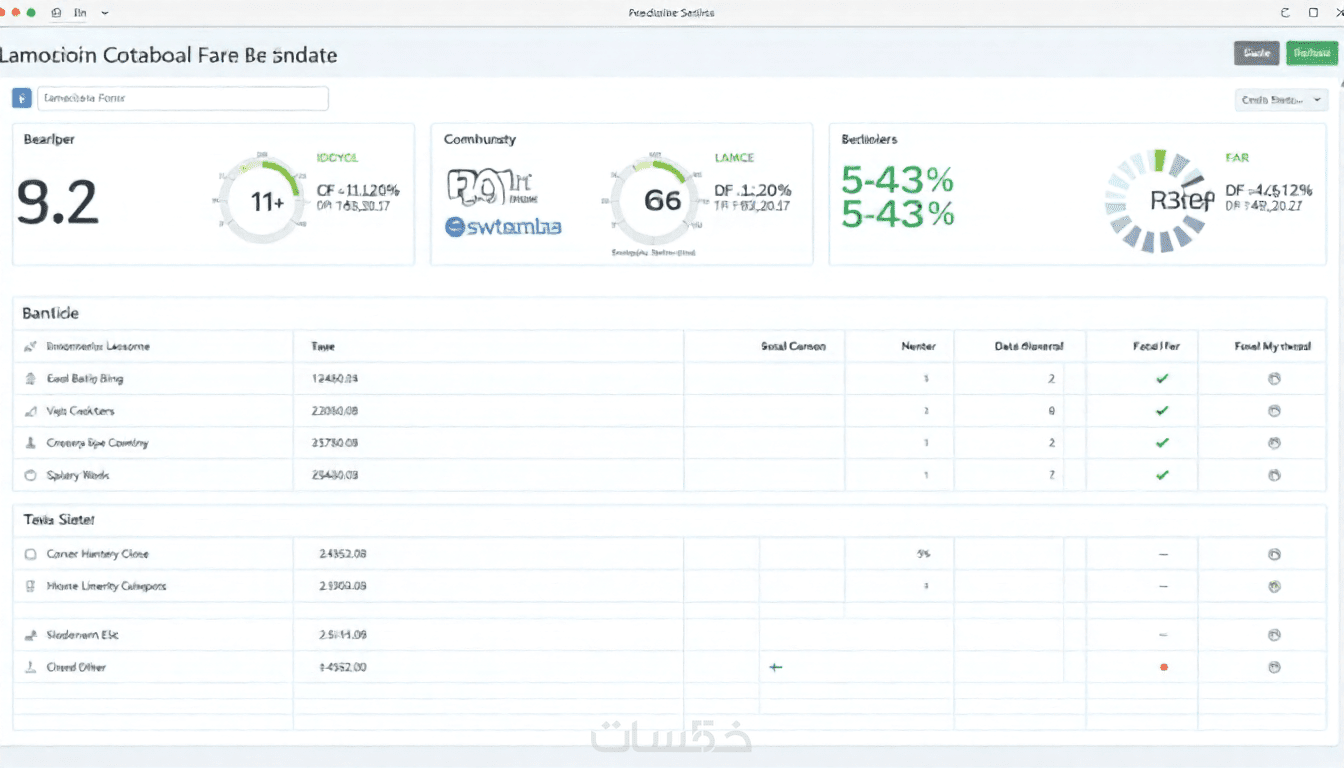The width and height of the screenshot is (1344, 768).
Task: Click the red status dot in the last row
Action: click(1163, 667)
